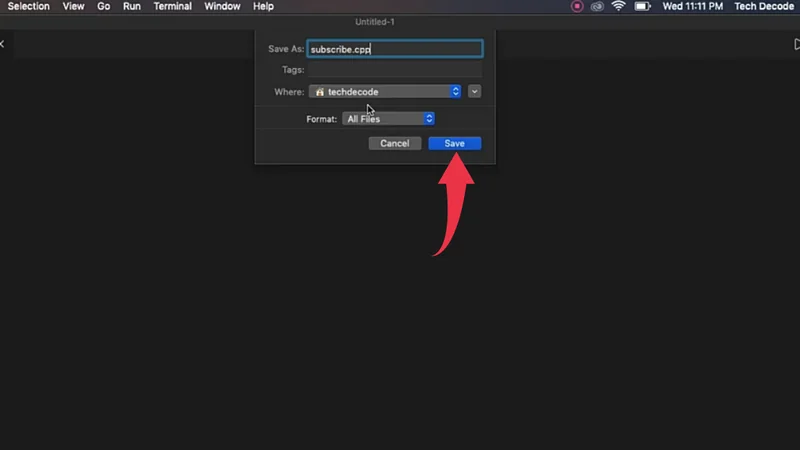Check the battery status icon
The image size is (800, 450).
click(x=642, y=6)
